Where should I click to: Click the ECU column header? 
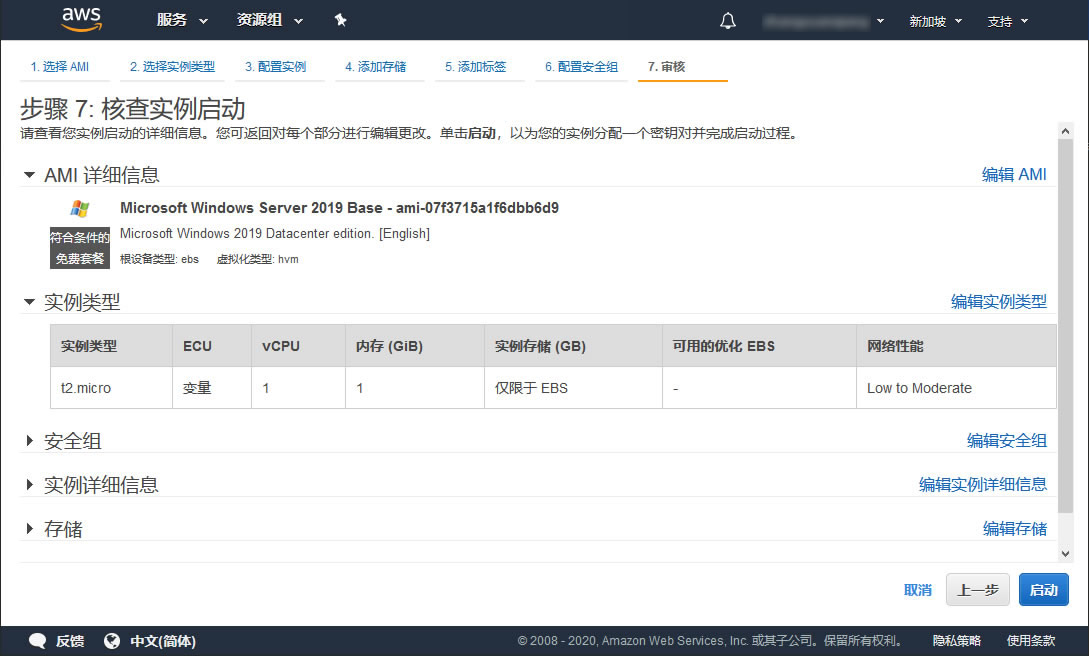click(x=212, y=346)
